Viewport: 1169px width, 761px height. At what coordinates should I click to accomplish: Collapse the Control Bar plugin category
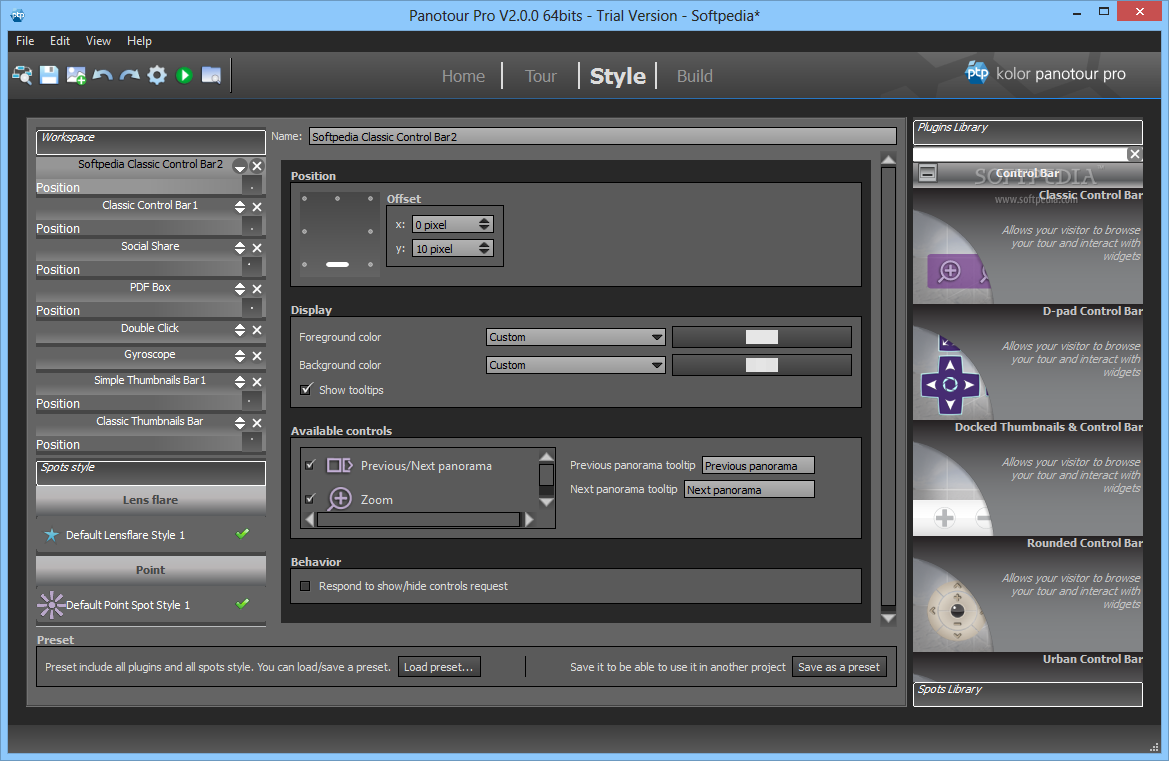927,174
